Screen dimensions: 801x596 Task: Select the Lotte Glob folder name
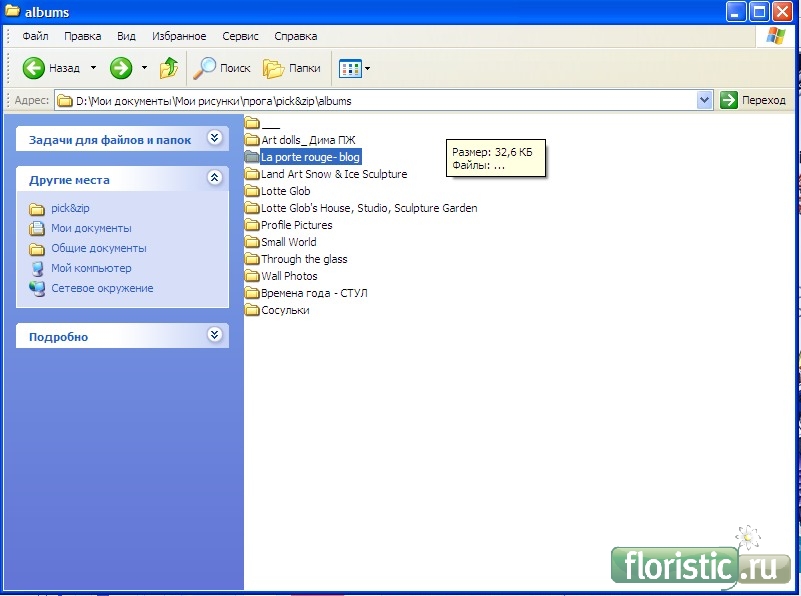pos(286,191)
